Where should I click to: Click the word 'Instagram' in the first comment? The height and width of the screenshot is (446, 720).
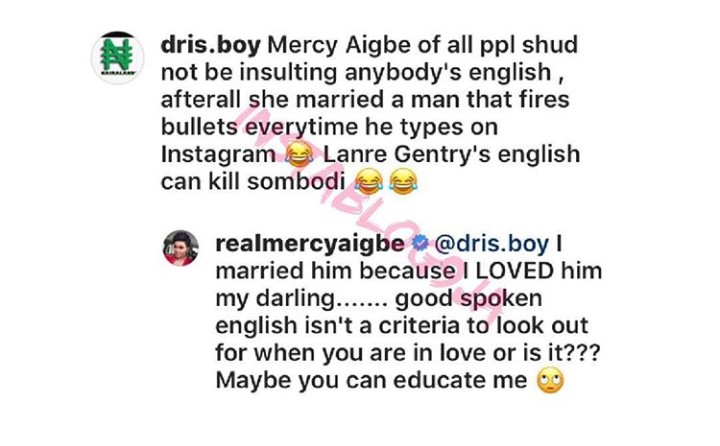pyautogui.click(x=219, y=155)
